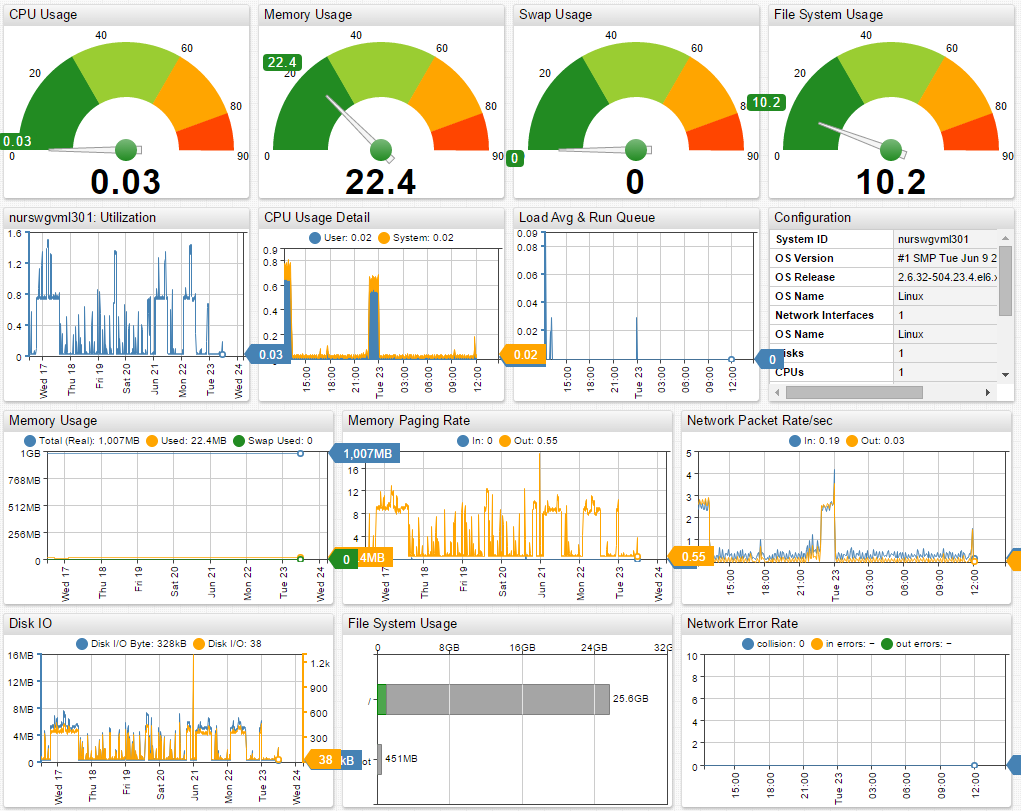Click the green Swap Used legend dot

tap(240, 439)
